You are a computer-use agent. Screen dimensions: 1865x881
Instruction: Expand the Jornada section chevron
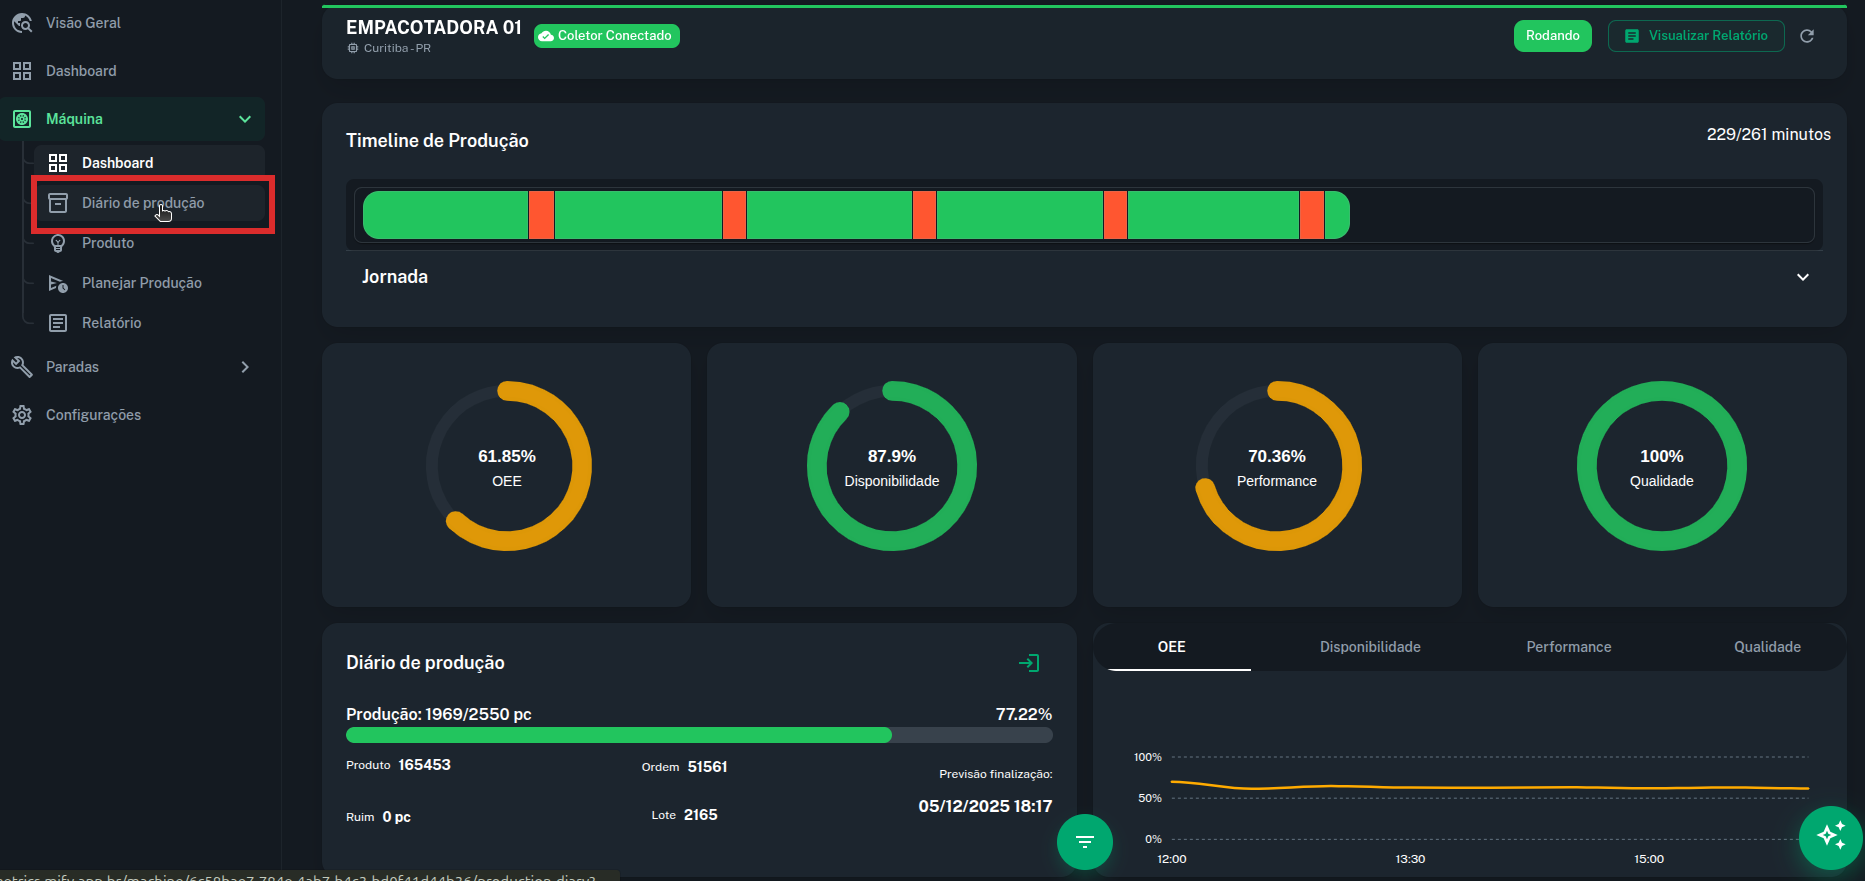point(1802,277)
